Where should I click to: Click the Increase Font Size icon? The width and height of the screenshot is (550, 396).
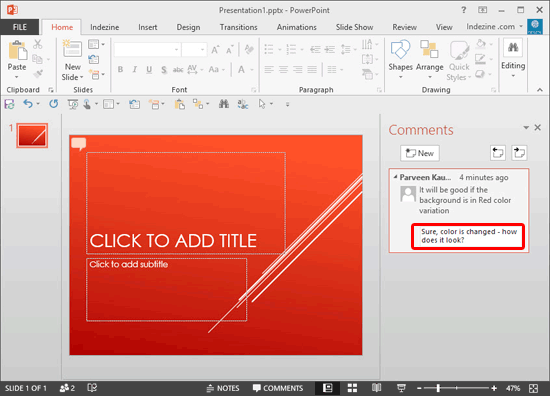pos(215,50)
